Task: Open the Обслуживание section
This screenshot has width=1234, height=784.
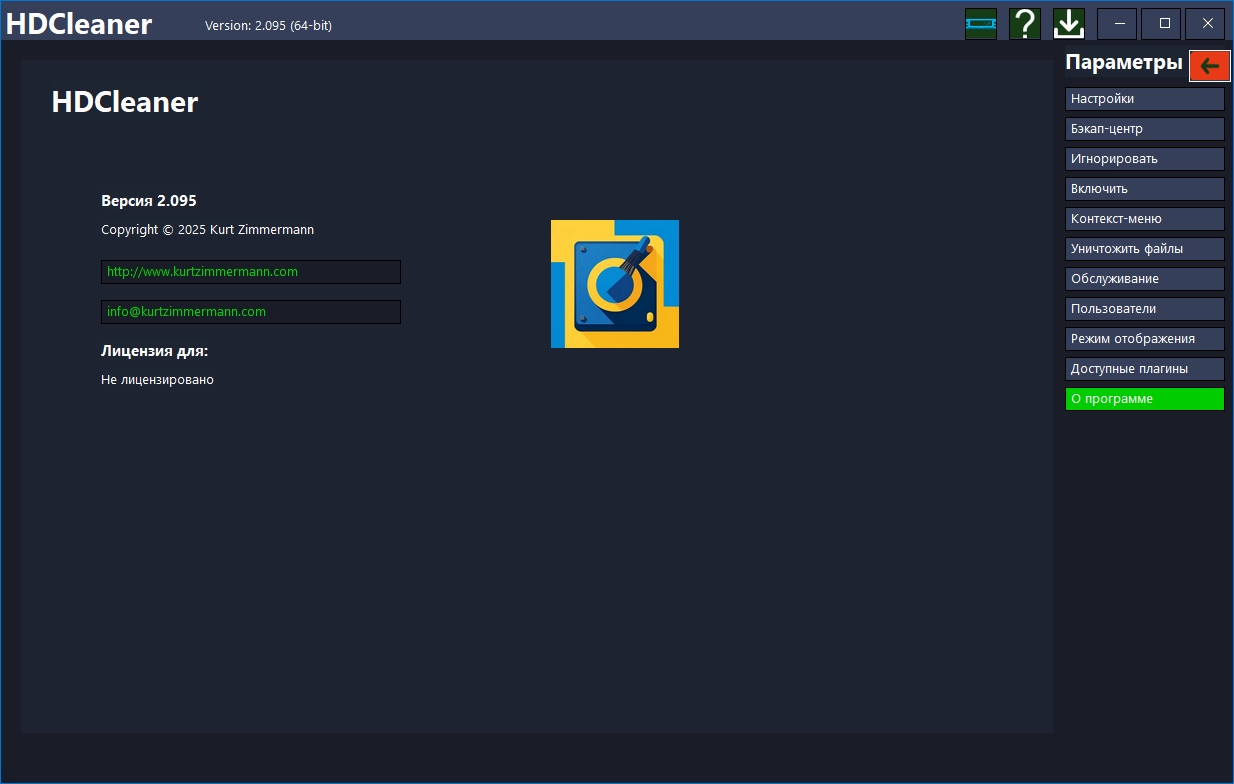Action: [x=1145, y=279]
